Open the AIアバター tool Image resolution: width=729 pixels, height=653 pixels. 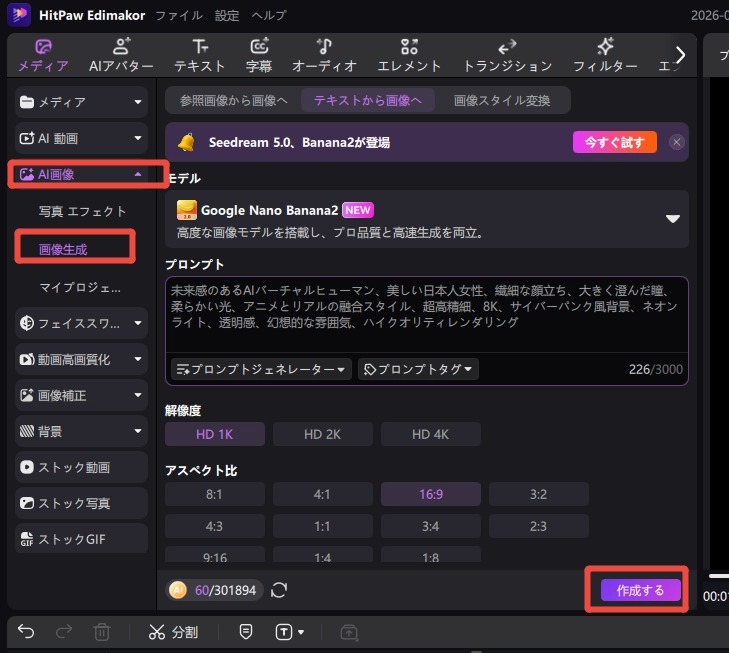(x=121, y=56)
